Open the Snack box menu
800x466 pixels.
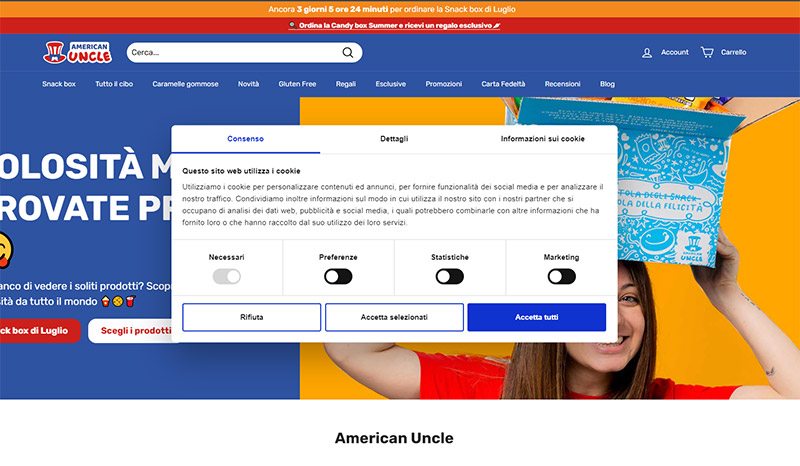[59, 84]
